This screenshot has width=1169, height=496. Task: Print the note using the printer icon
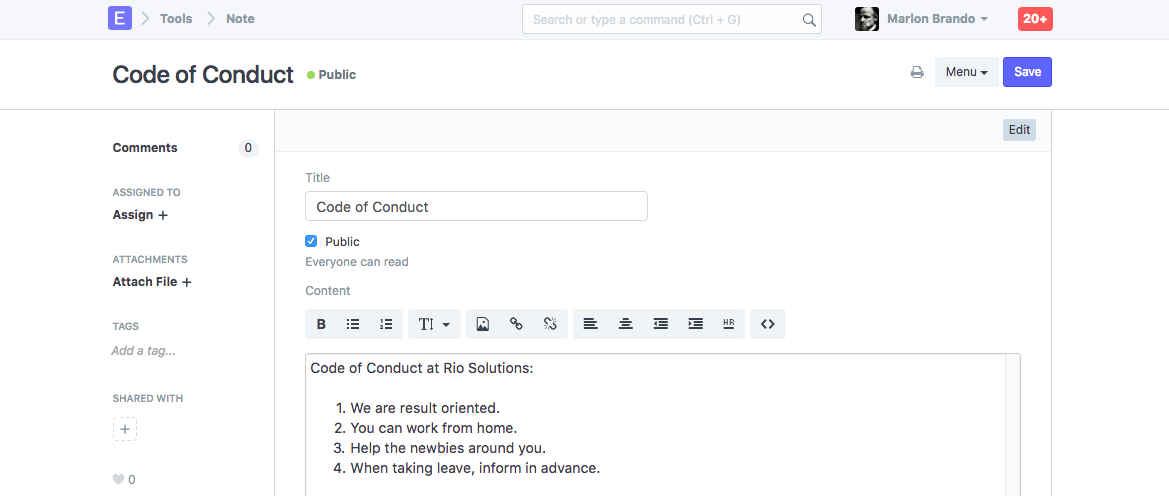tap(917, 72)
